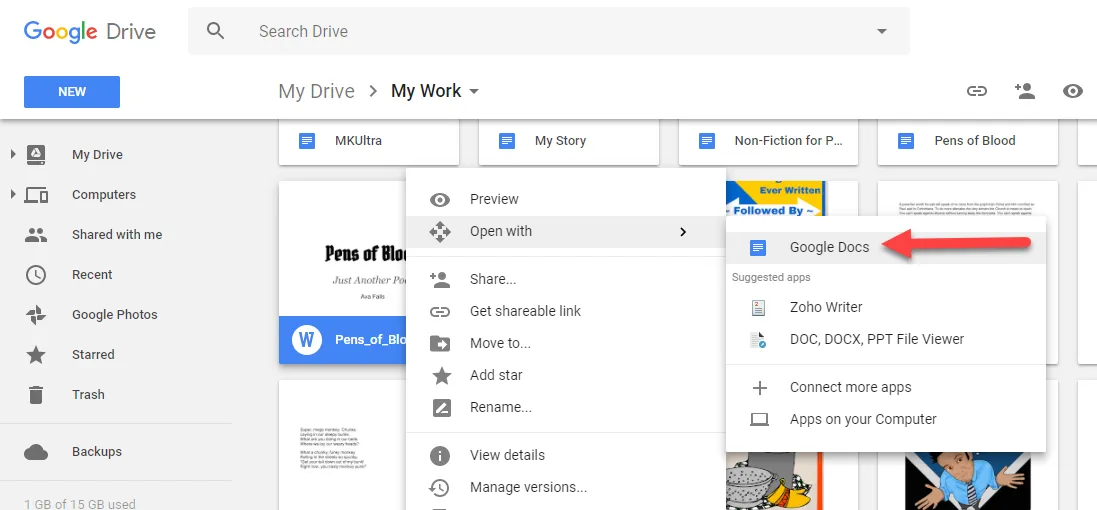Click the Google Photos pinwheel icon

tap(36, 315)
